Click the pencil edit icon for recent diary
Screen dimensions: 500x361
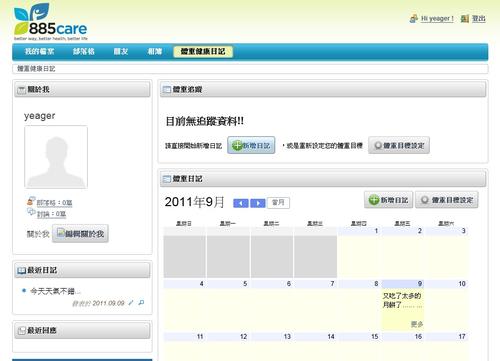[x=131, y=303]
